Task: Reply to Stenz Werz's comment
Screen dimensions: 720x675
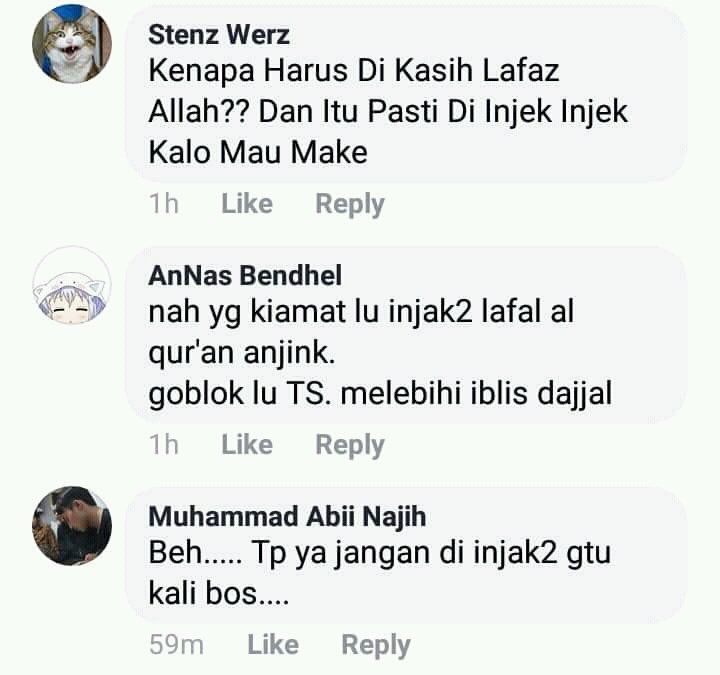Action: pos(349,204)
